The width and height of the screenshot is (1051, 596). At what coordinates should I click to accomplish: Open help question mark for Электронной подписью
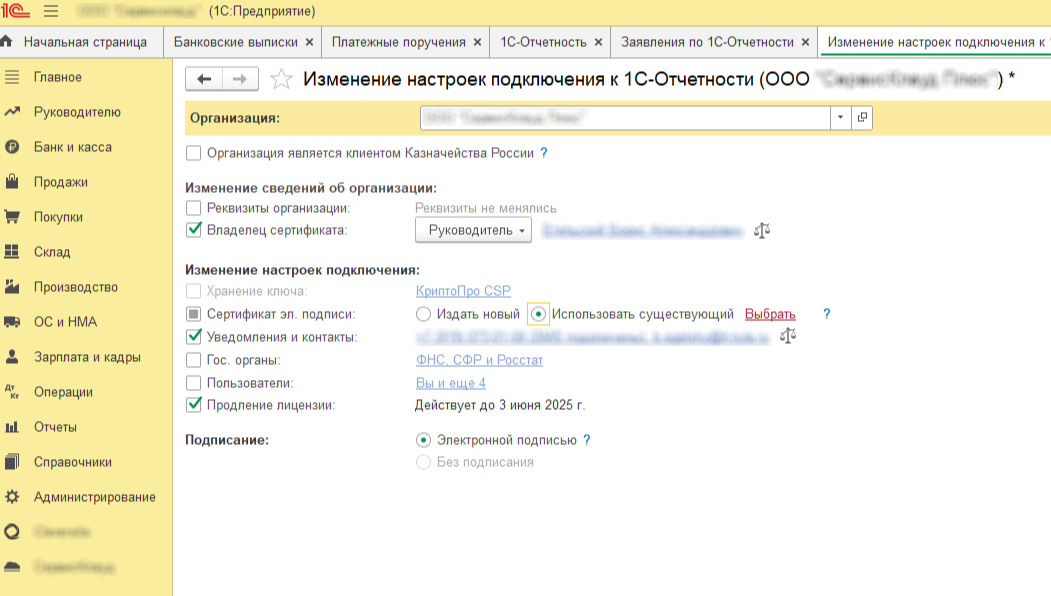(586, 440)
